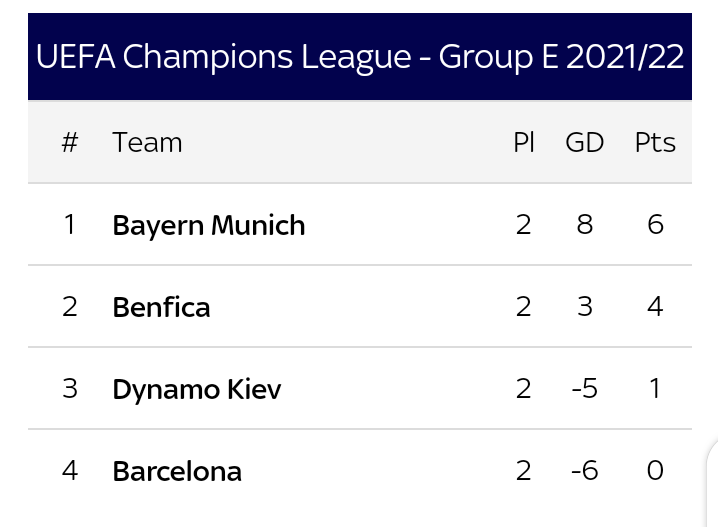Select the Dynamo Kiev team name

pyautogui.click(x=197, y=390)
